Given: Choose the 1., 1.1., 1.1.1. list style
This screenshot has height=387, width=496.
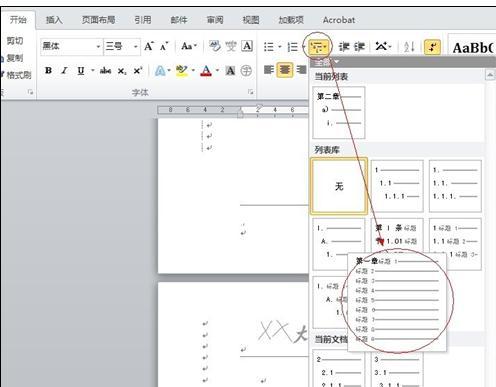Looking at the screenshot, I should (x=455, y=186).
